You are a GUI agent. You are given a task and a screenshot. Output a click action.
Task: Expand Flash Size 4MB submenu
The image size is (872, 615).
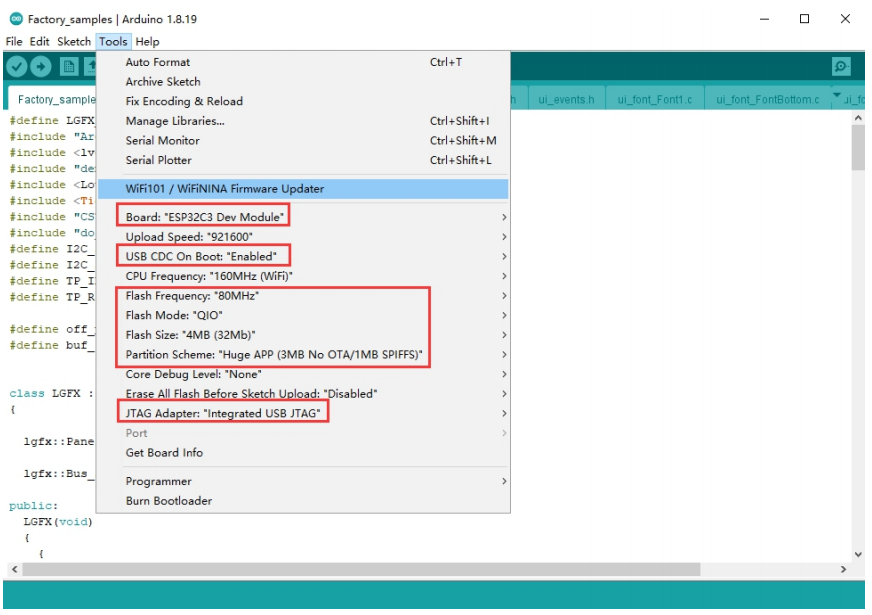click(303, 335)
